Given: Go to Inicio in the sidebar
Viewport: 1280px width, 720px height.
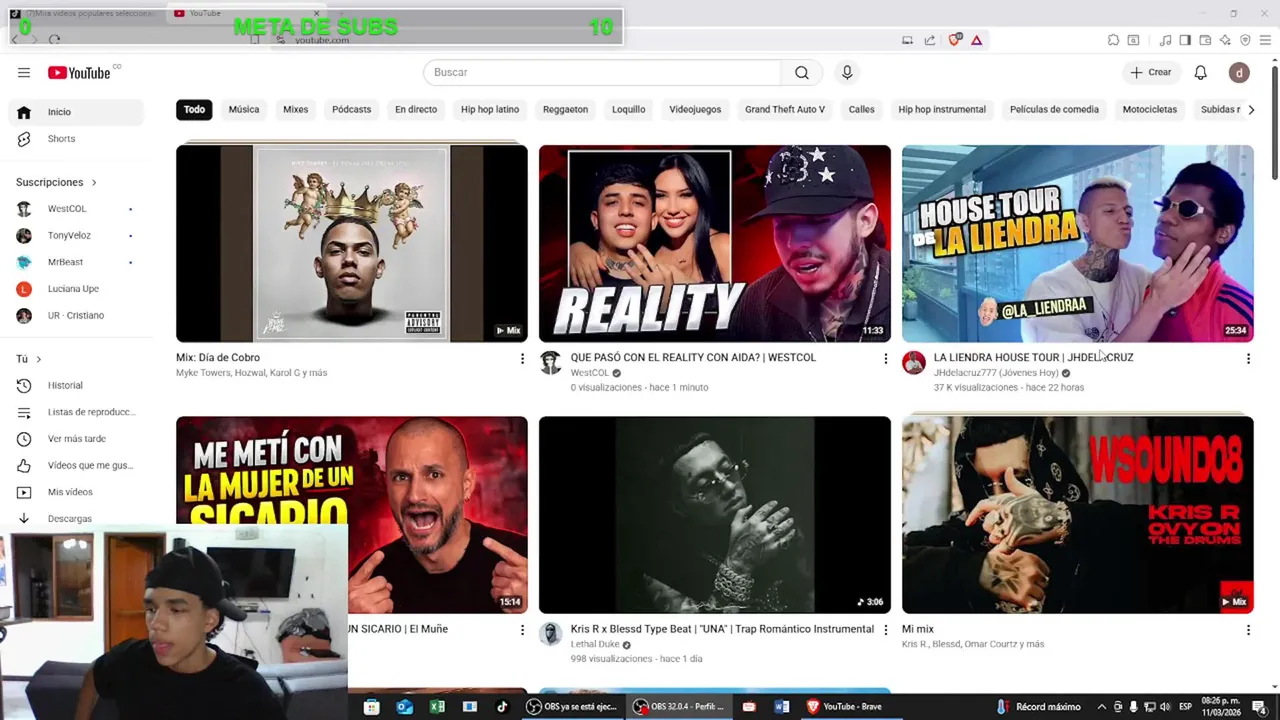Looking at the screenshot, I should (x=76, y=112).
